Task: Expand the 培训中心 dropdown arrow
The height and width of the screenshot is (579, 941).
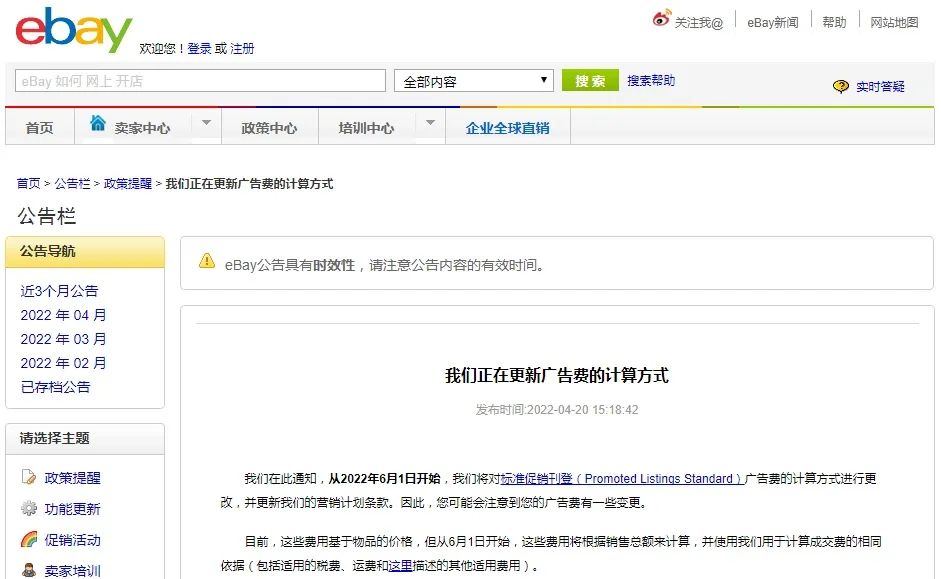Action: point(430,124)
